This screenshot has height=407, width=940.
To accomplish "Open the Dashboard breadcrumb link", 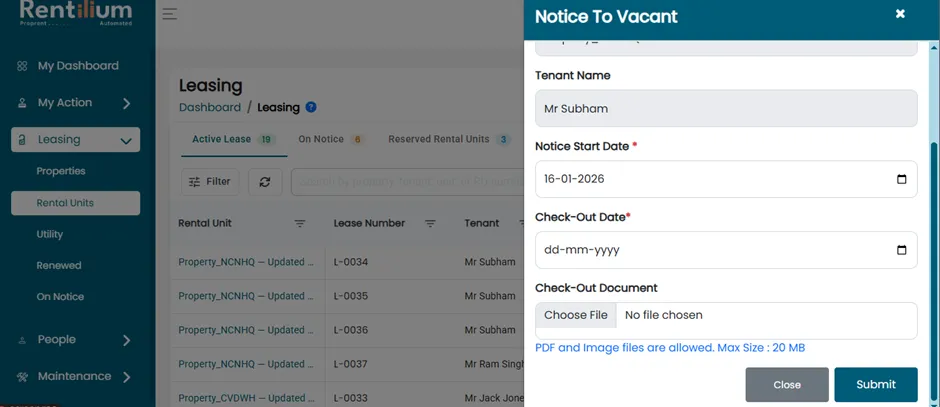I will click(210, 107).
